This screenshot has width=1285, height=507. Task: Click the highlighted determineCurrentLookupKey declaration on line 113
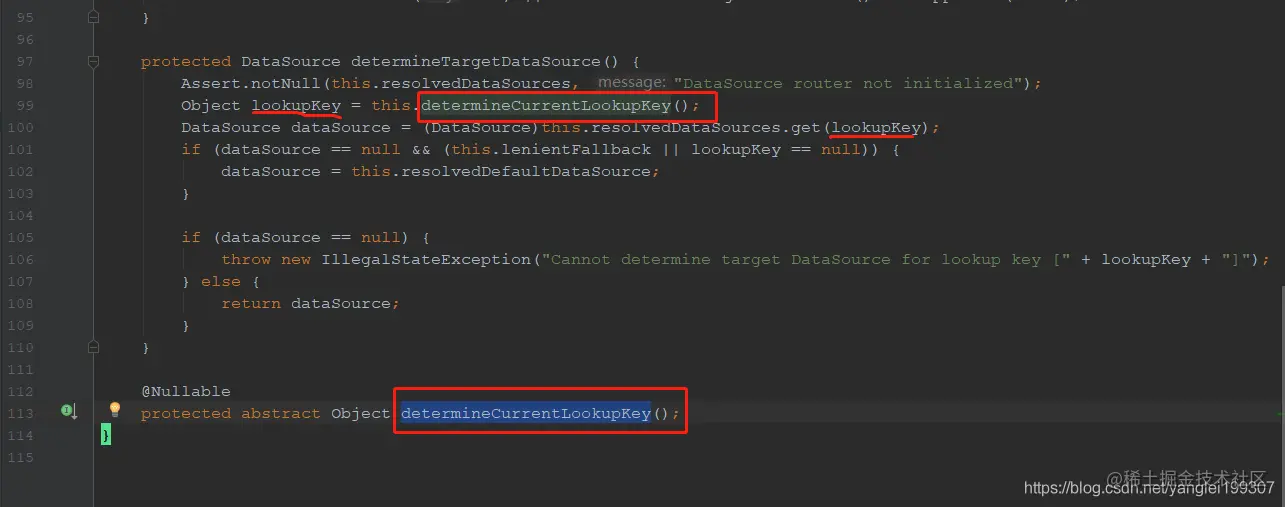click(526, 413)
